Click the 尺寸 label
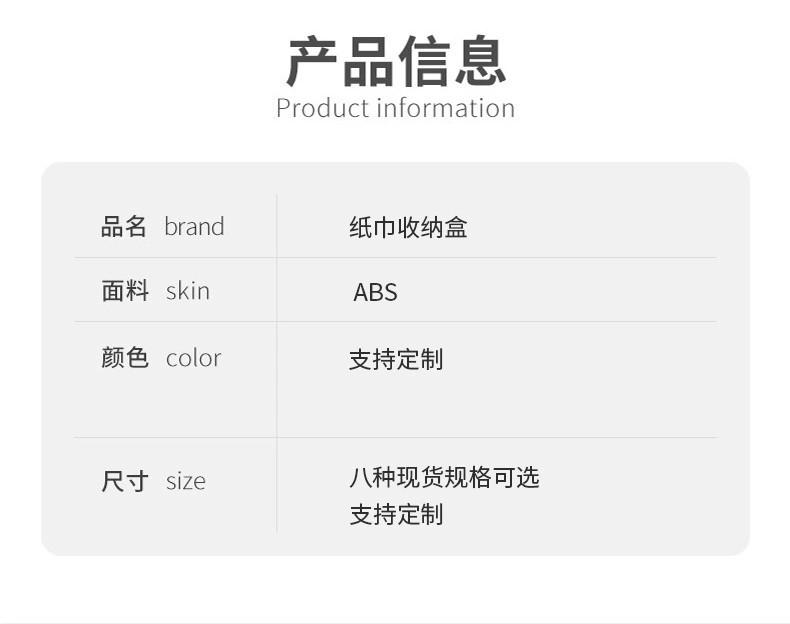Viewport: 790px width, 624px height. [x=124, y=481]
